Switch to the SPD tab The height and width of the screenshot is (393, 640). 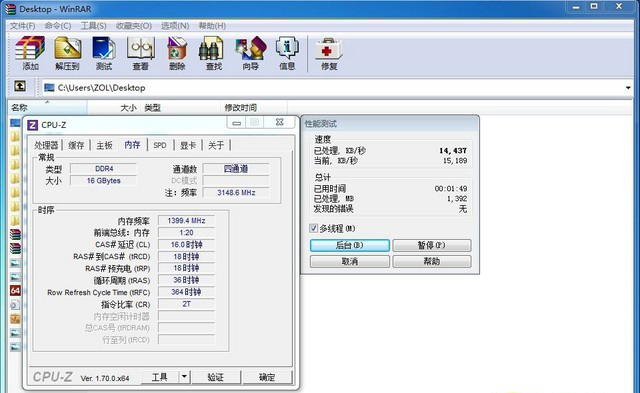pos(160,145)
